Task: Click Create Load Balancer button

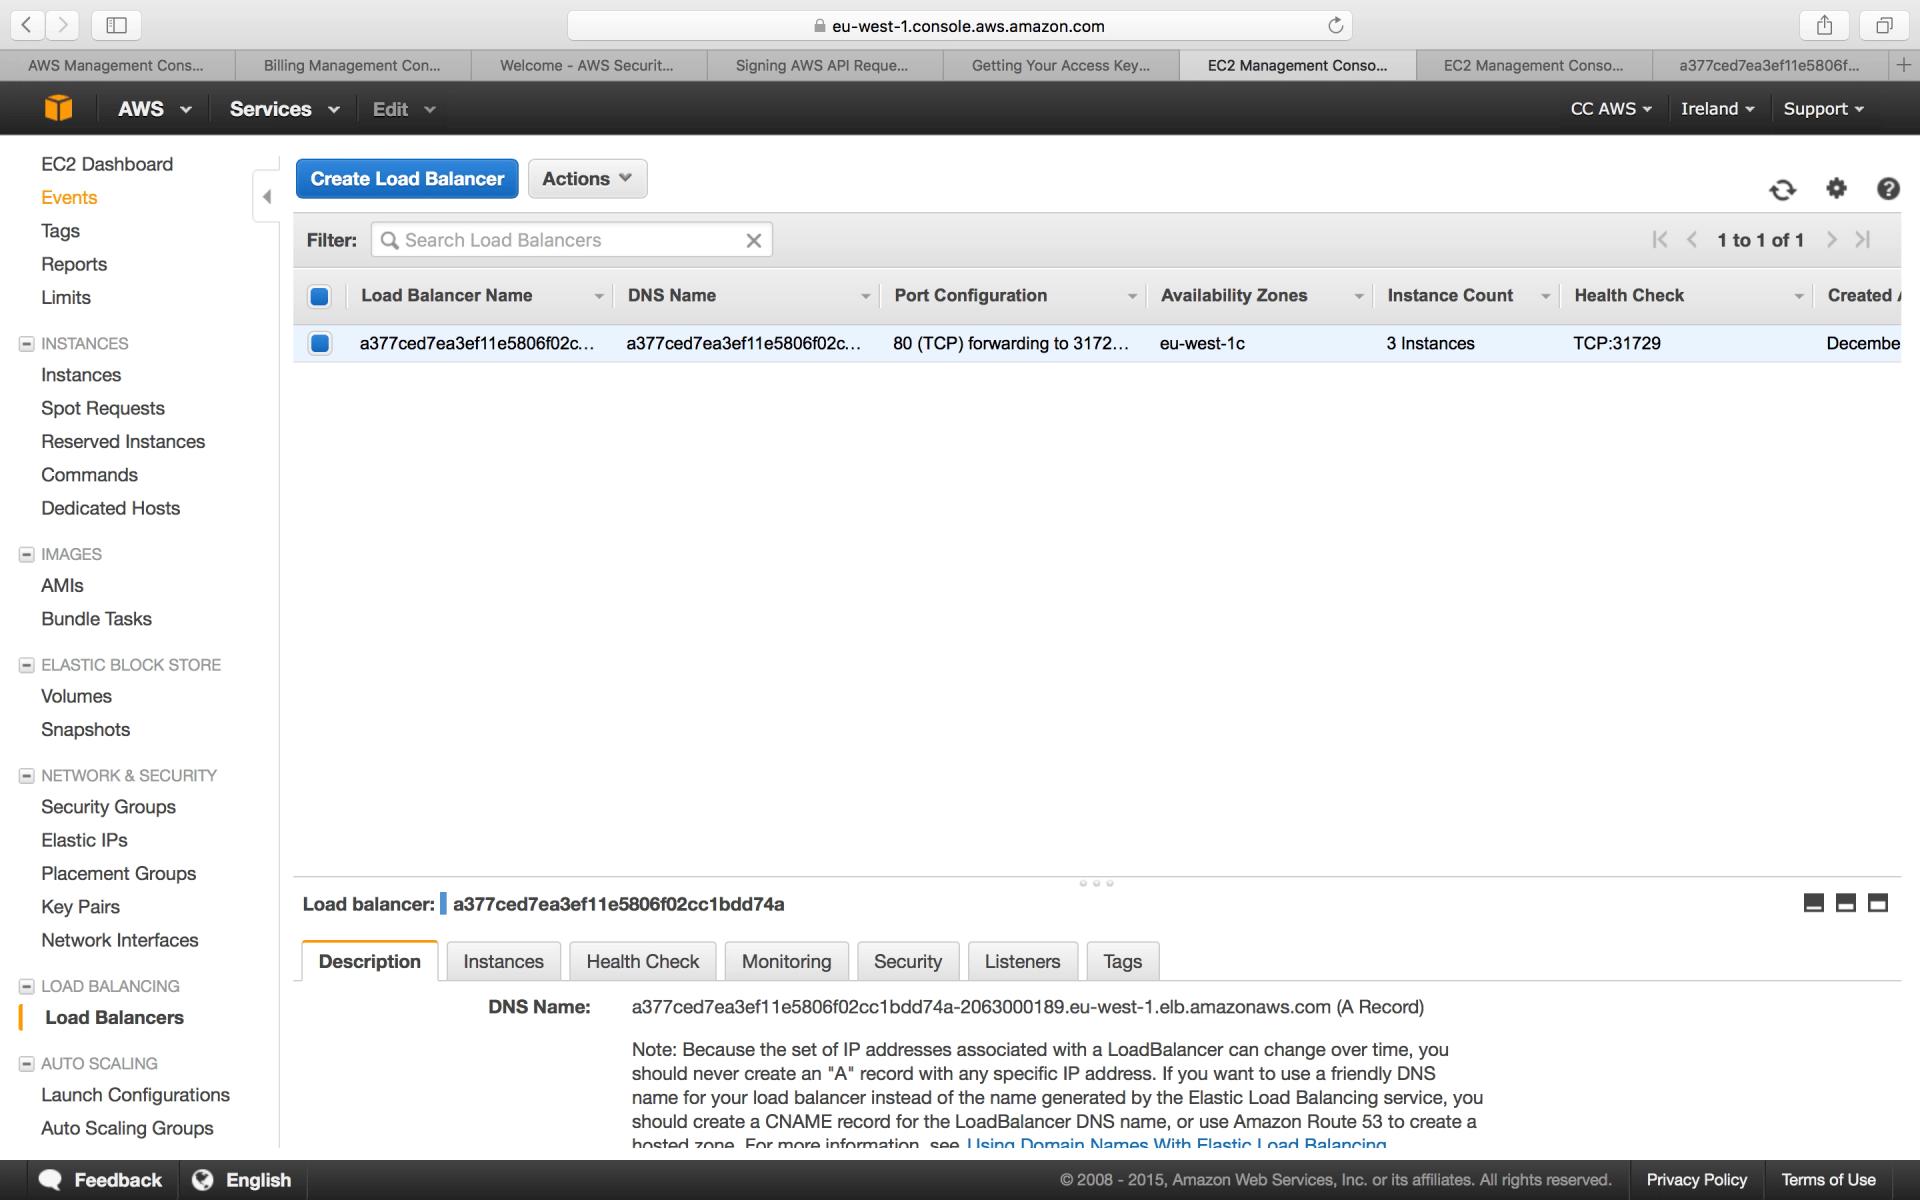Action: click(x=407, y=179)
